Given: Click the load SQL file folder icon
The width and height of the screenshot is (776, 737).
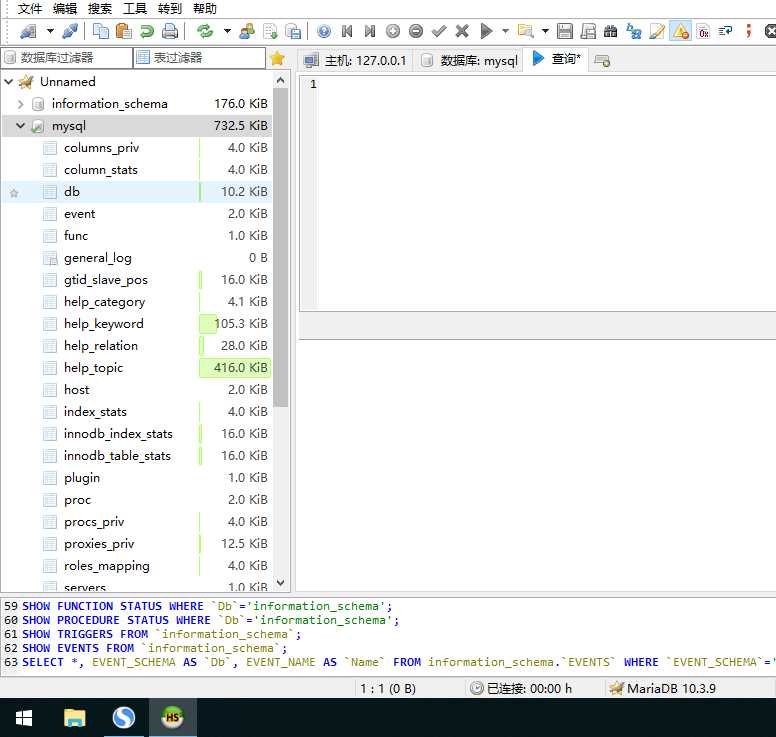Looking at the screenshot, I should click(x=525, y=32).
